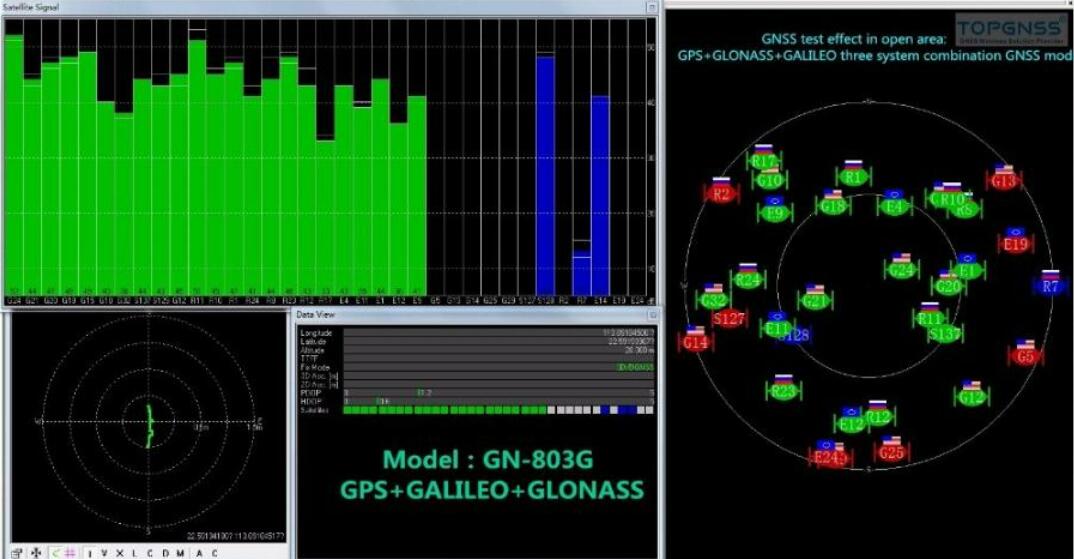The image size is (1074, 559).
Task: Click the L toolbar letter button
Action: [x=134, y=553]
